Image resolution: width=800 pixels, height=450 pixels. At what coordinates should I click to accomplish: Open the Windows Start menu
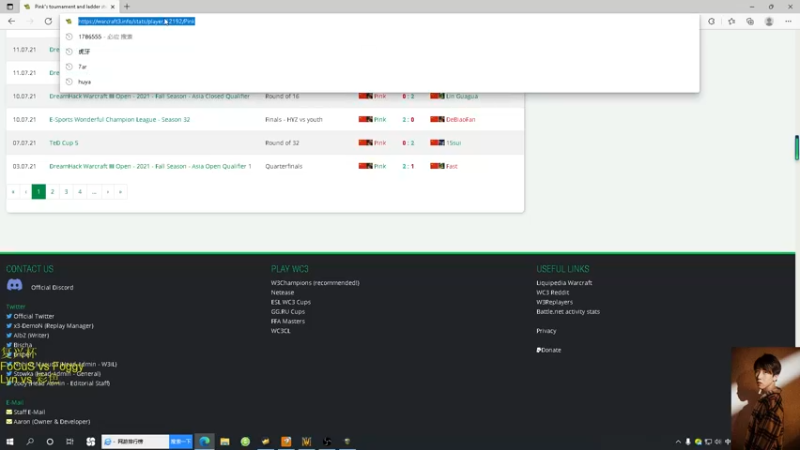10,442
